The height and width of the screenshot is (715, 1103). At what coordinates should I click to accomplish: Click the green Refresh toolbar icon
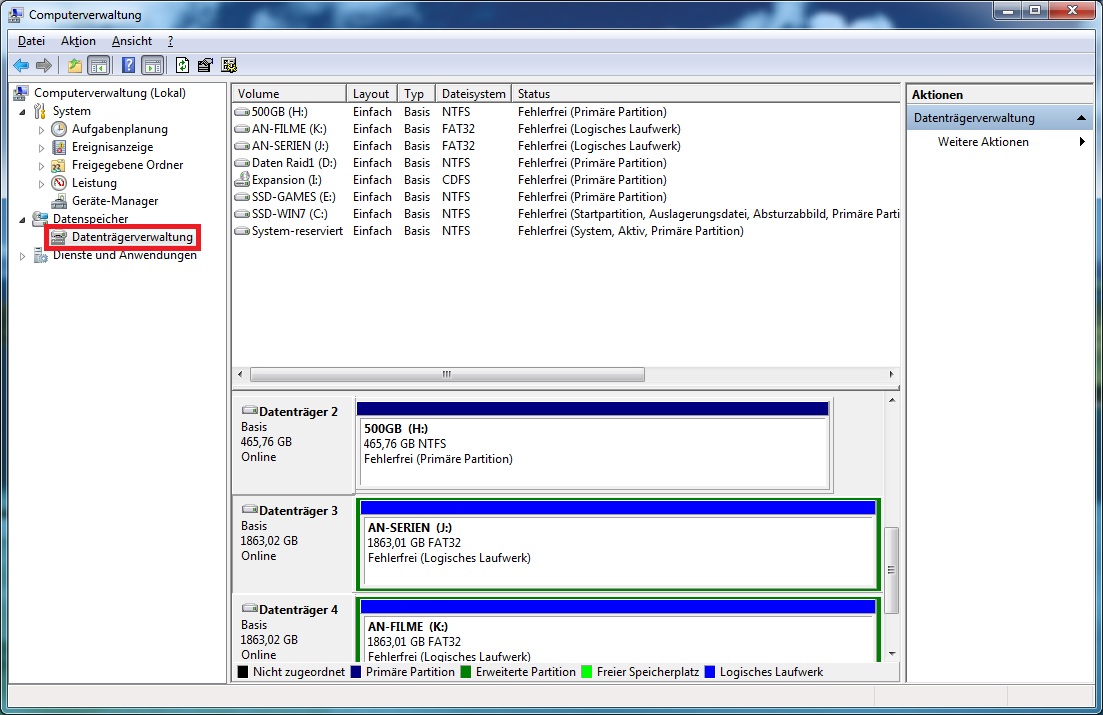coord(182,65)
